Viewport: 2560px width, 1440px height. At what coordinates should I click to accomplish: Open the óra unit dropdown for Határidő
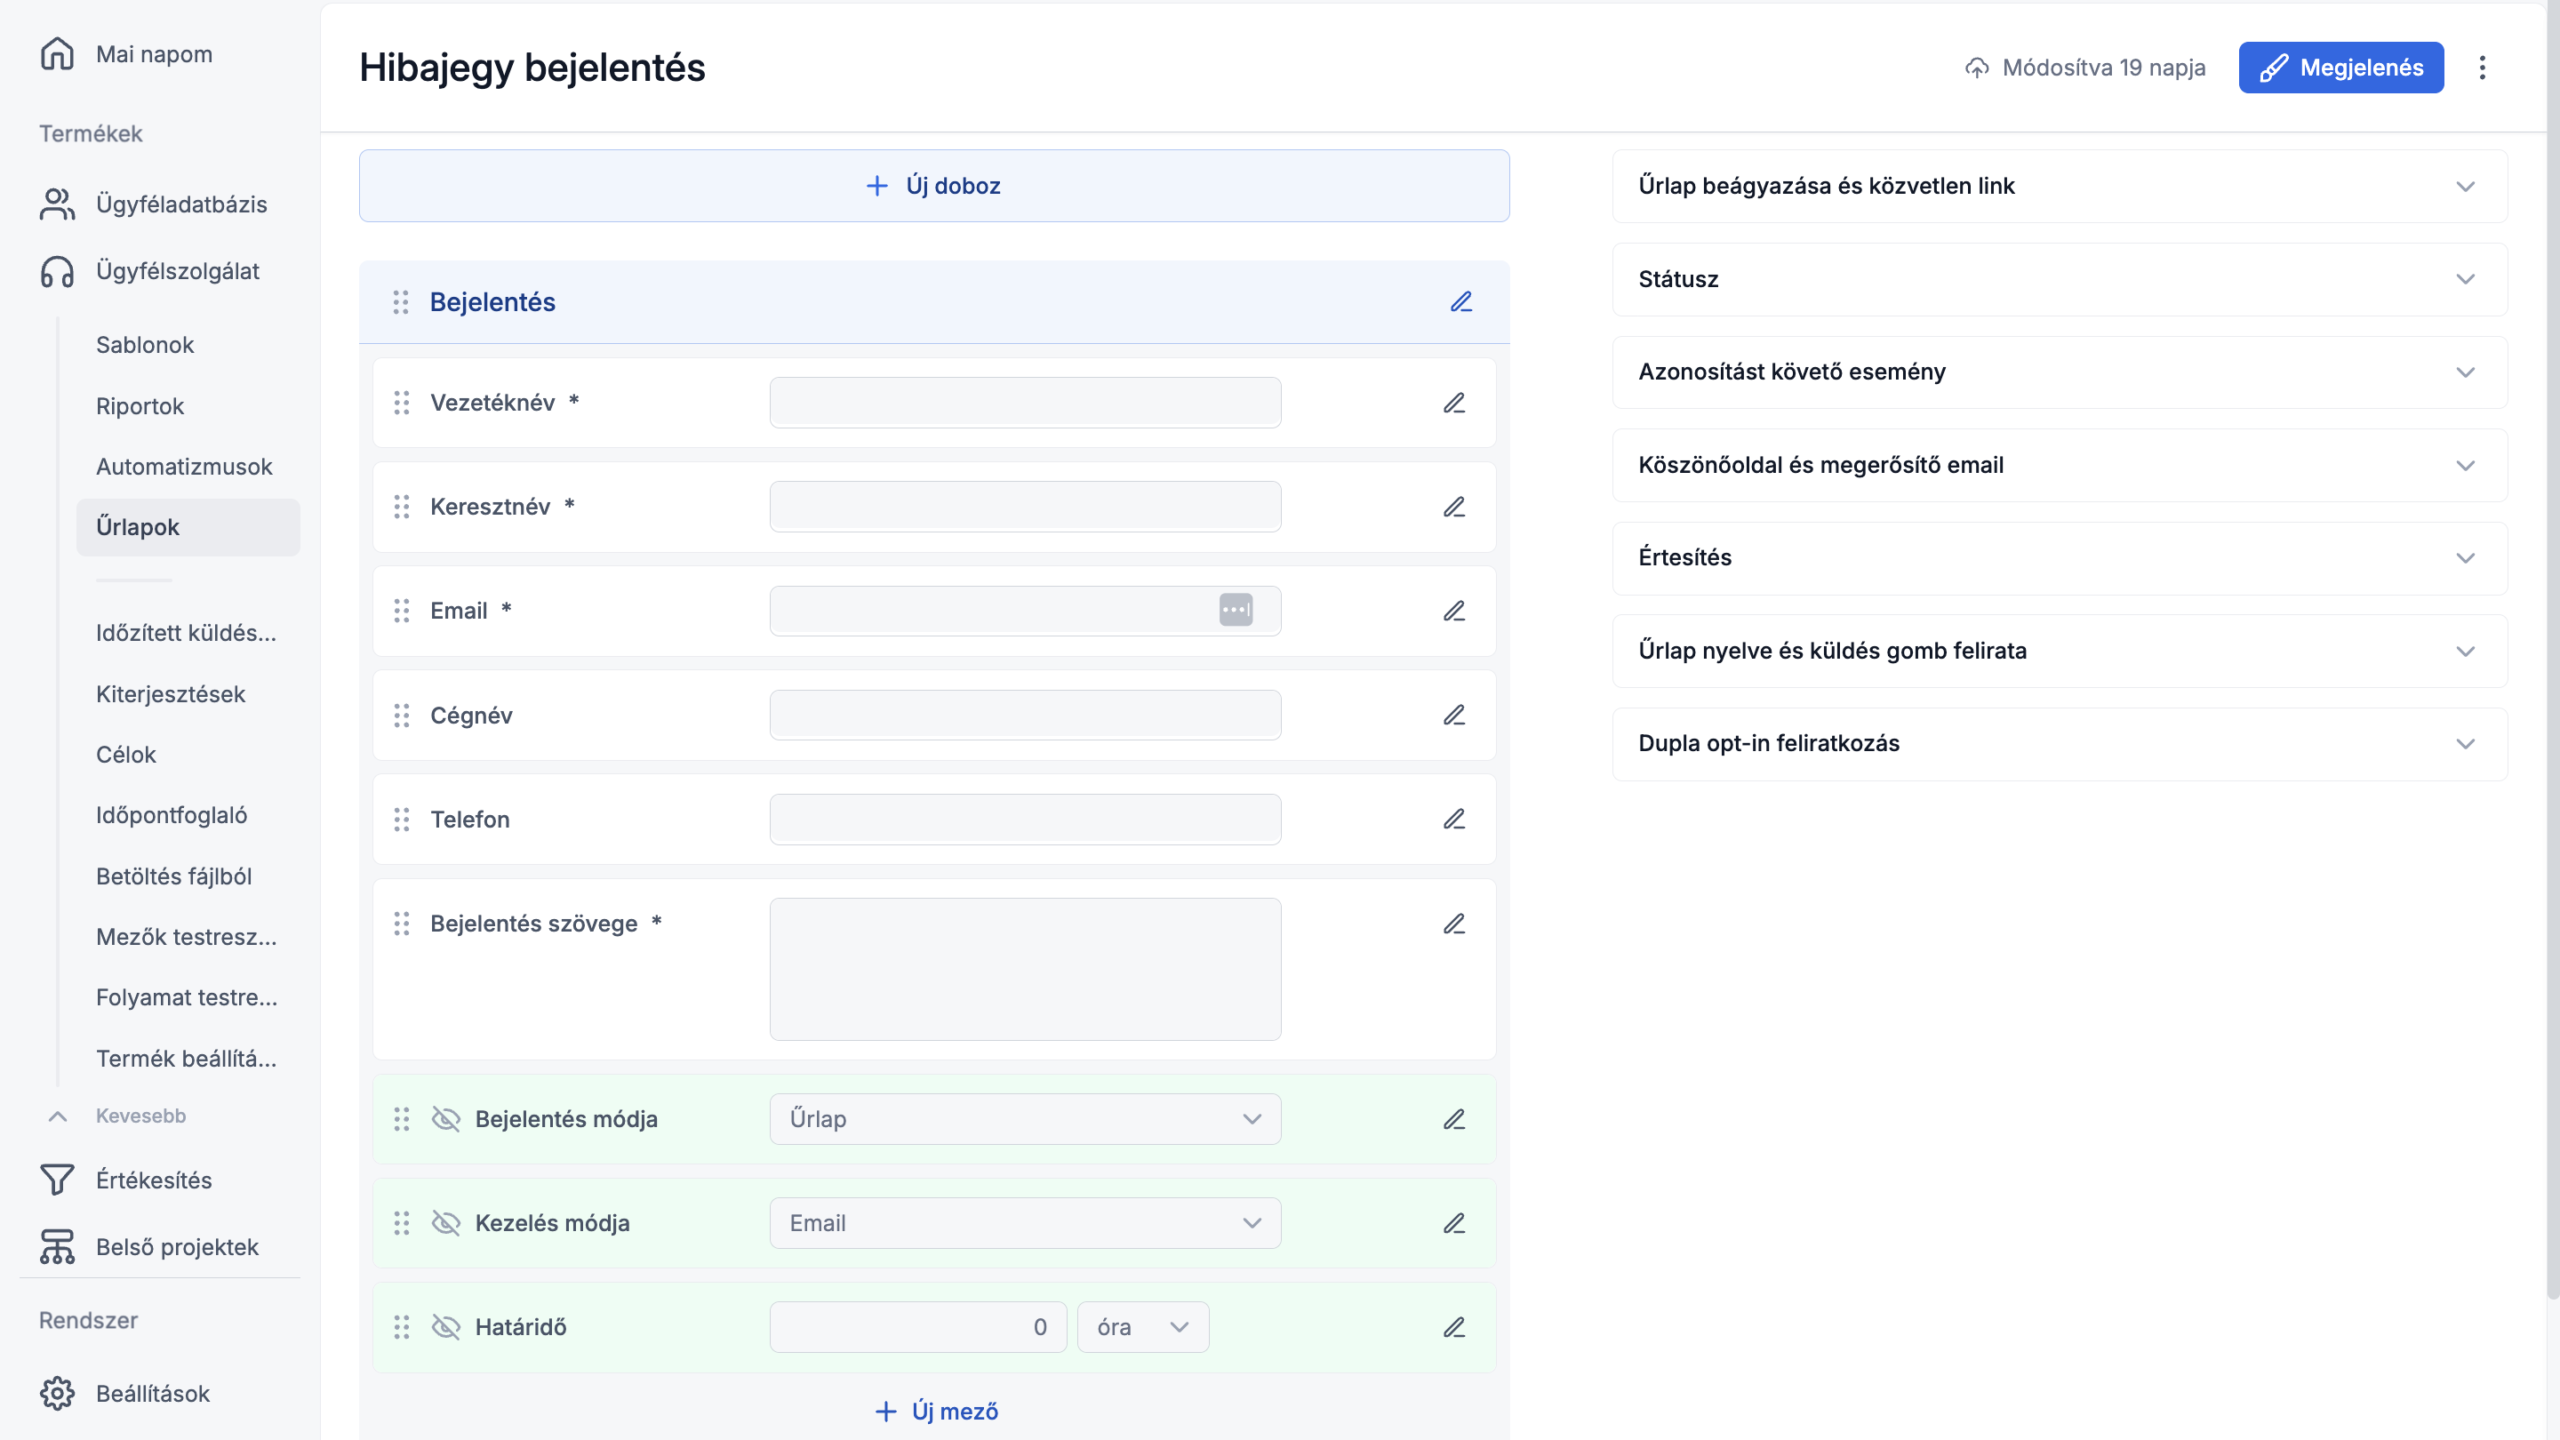[x=1142, y=1327]
